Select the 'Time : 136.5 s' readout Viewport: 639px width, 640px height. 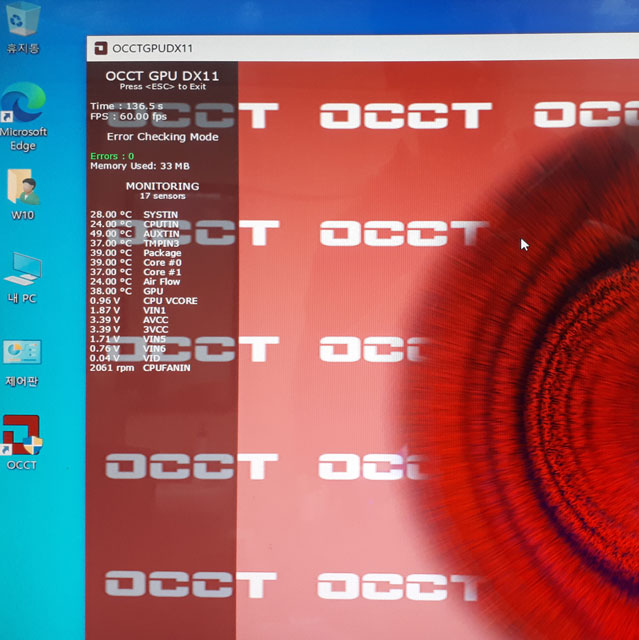click(126, 106)
